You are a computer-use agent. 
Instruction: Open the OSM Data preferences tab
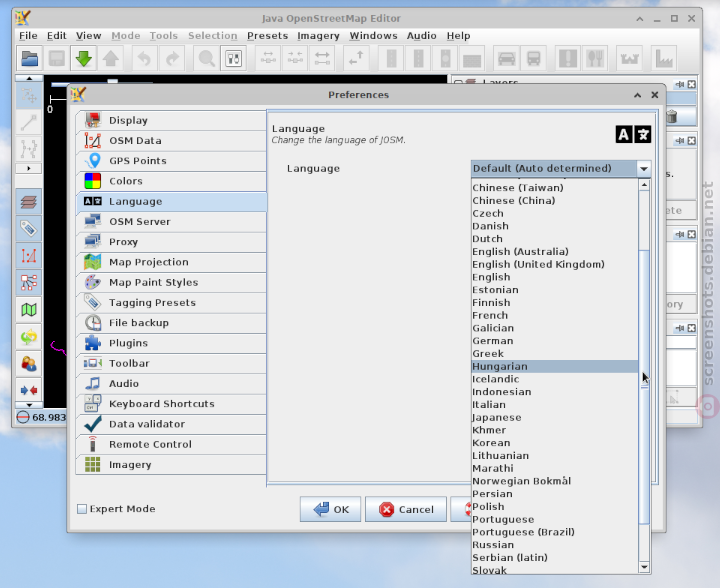(171, 140)
